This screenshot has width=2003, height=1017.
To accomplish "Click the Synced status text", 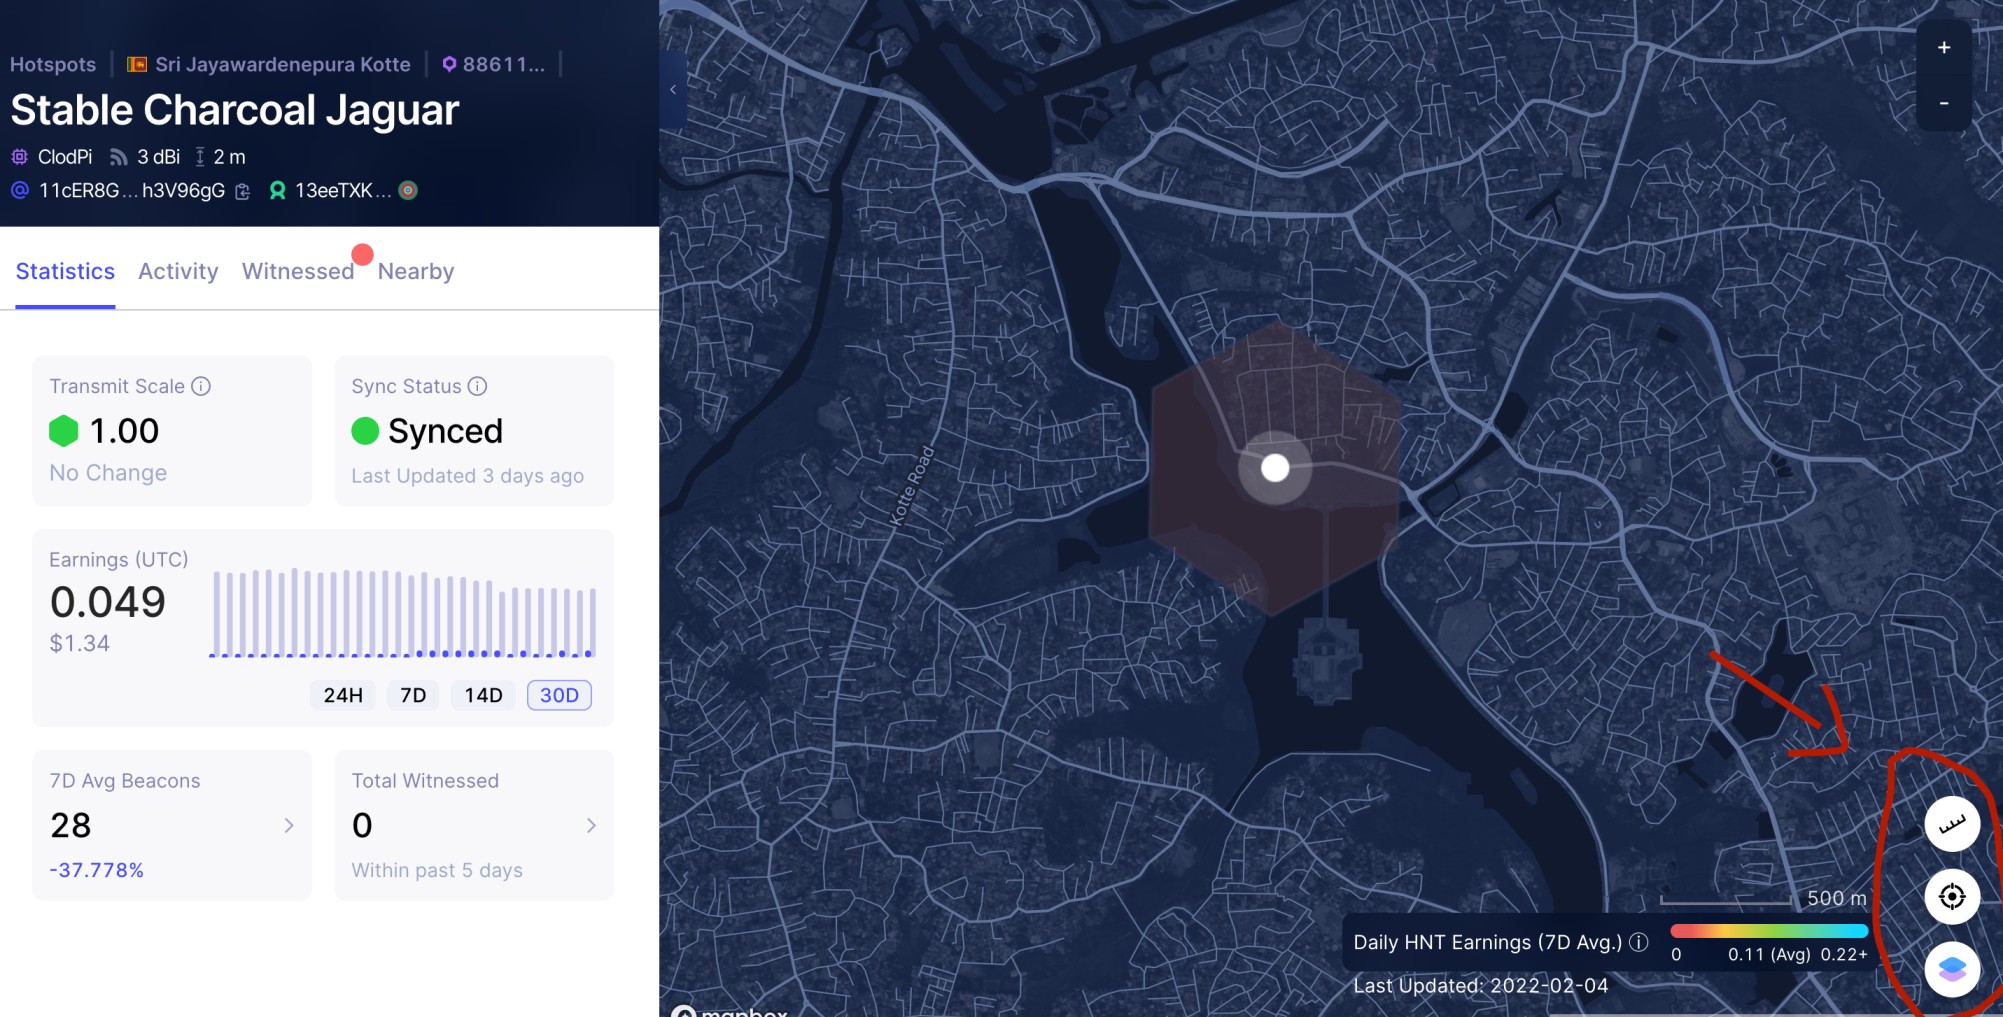I will (445, 431).
